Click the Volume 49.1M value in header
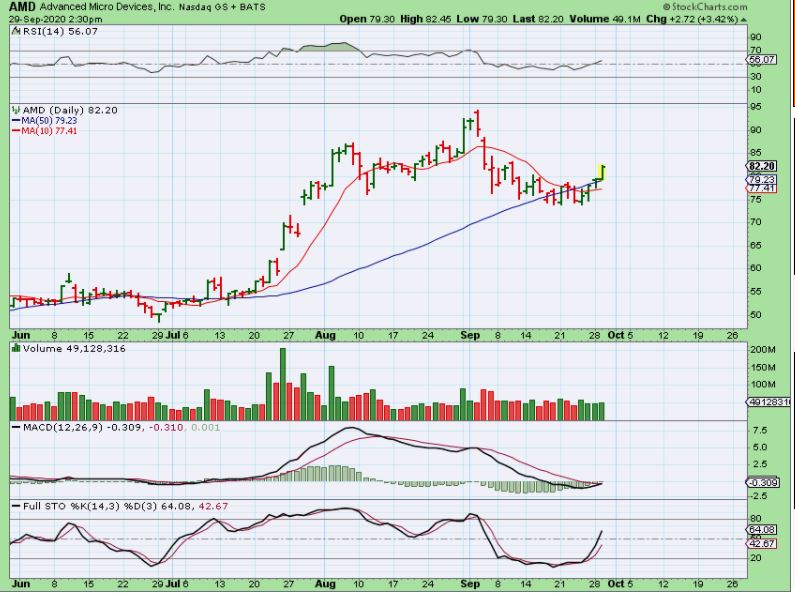The image size is (795, 594). pos(605,19)
